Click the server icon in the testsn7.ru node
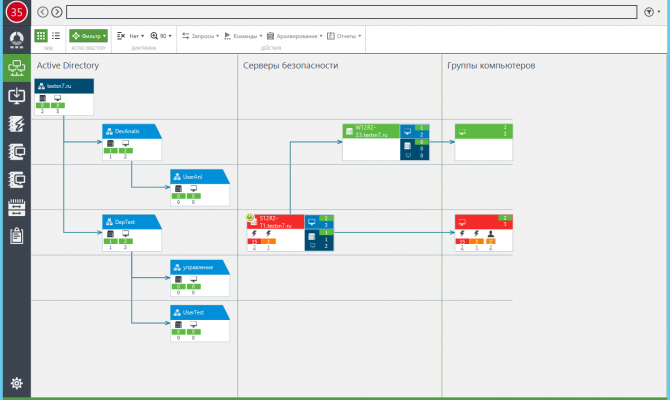 pyautogui.click(x=42, y=98)
